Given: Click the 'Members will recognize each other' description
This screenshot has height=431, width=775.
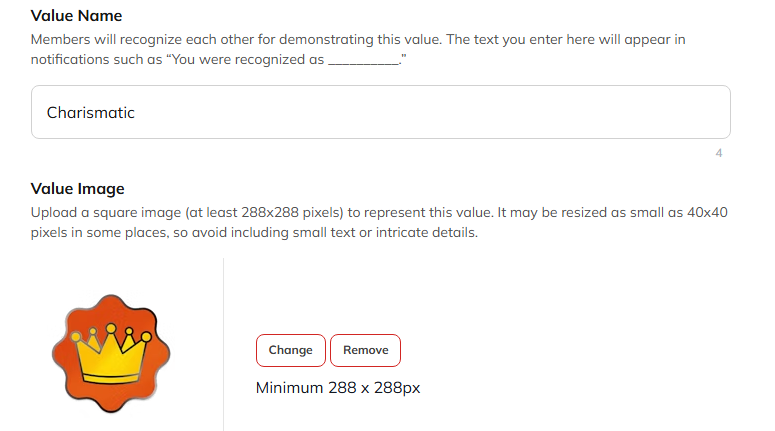Looking at the screenshot, I should [x=358, y=49].
